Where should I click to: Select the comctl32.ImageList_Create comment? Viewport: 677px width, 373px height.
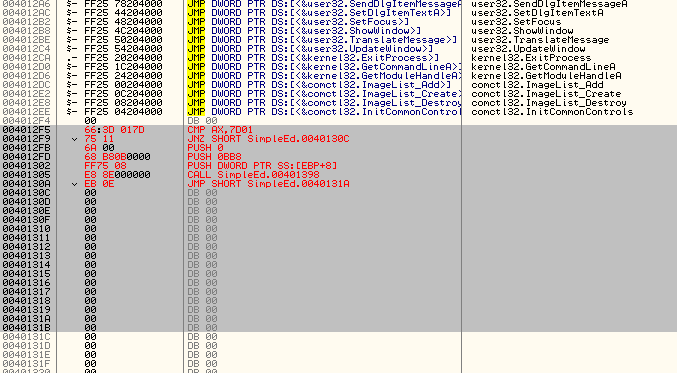click(546, 94)
